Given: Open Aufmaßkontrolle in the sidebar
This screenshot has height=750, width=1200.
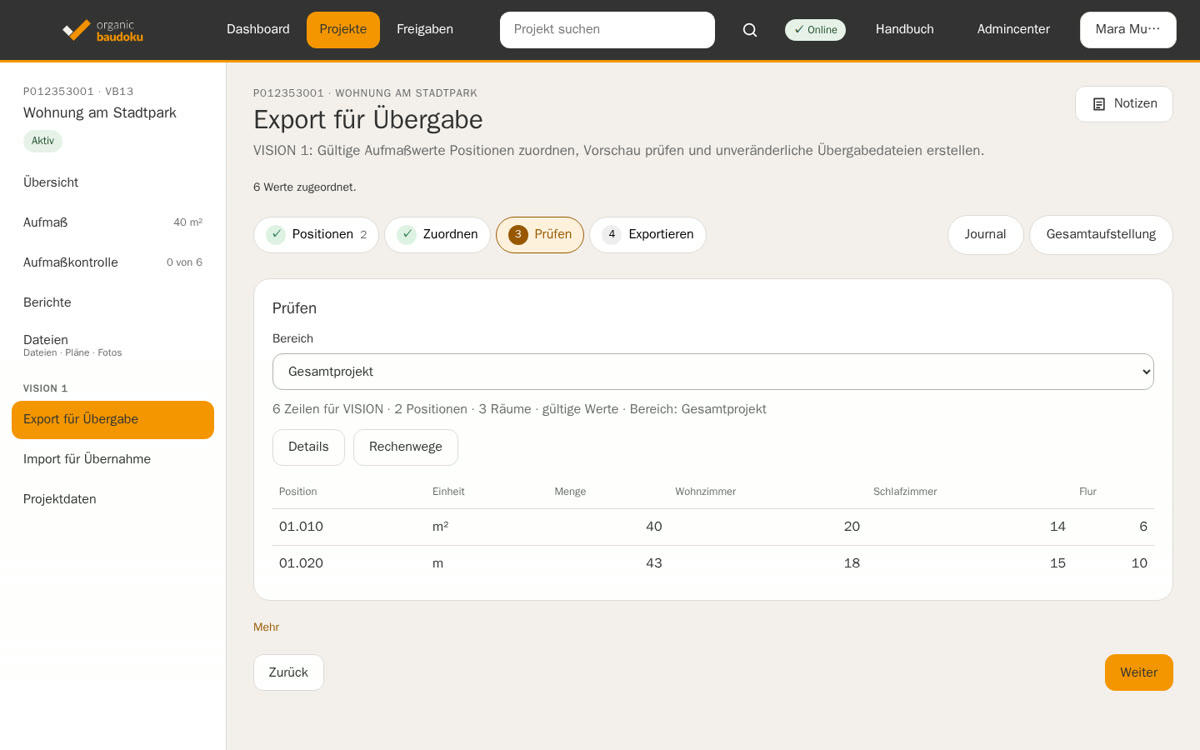Looking at the screenshot, I should click(113, 263).
